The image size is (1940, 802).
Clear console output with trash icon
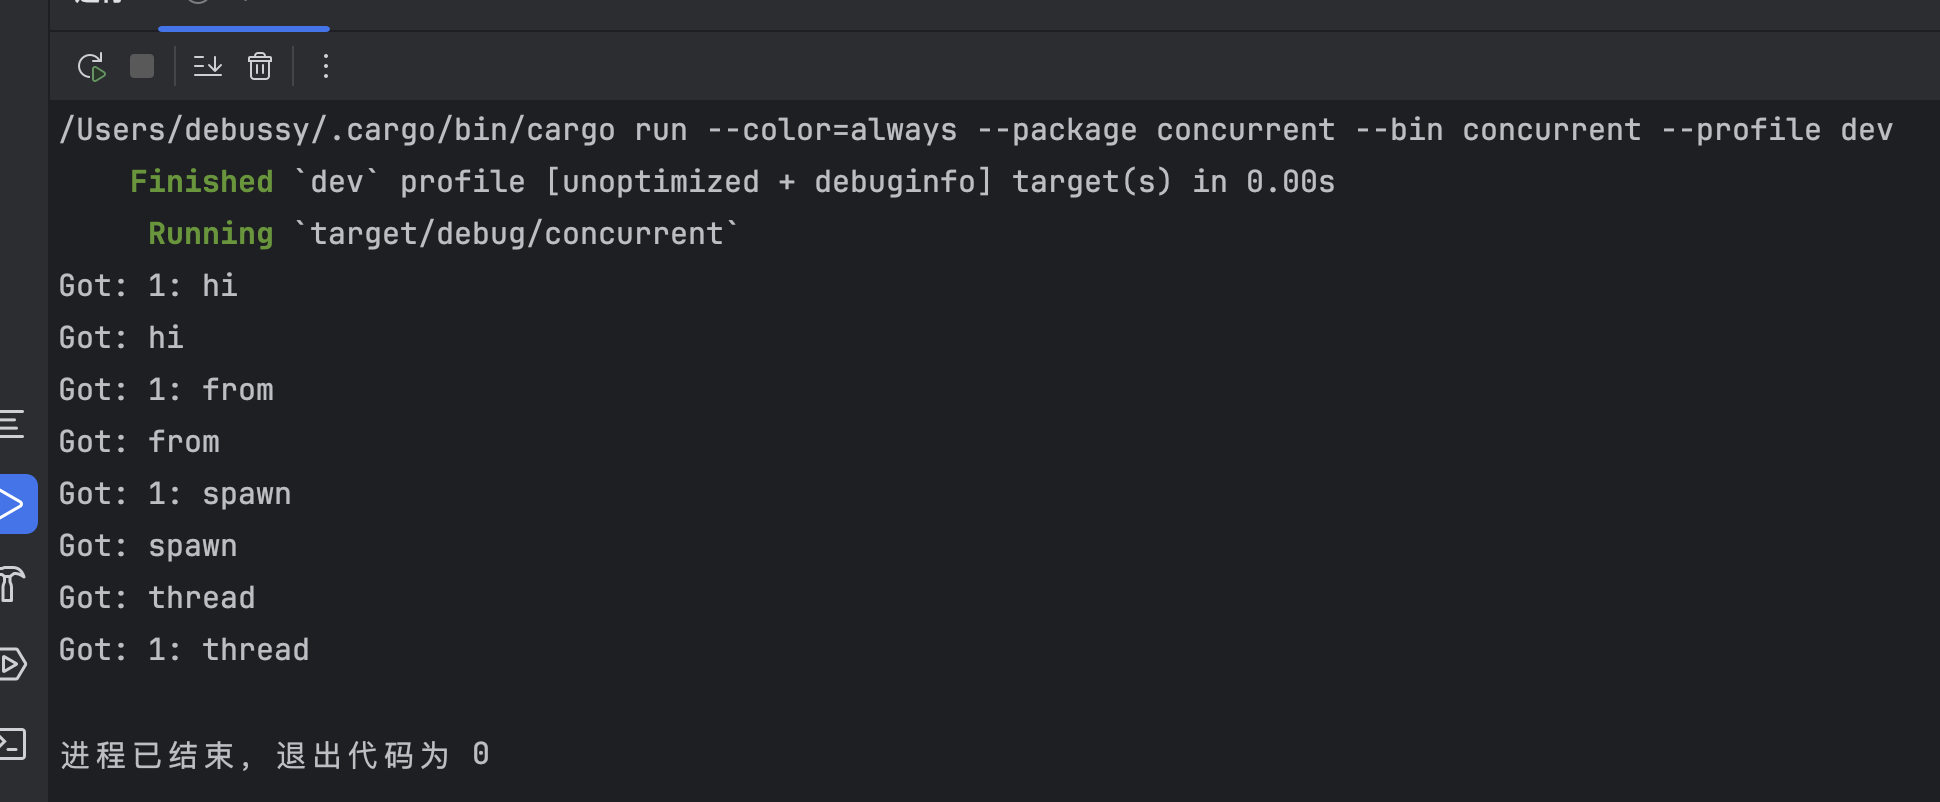pyautogui.click(x=260, y=67)
